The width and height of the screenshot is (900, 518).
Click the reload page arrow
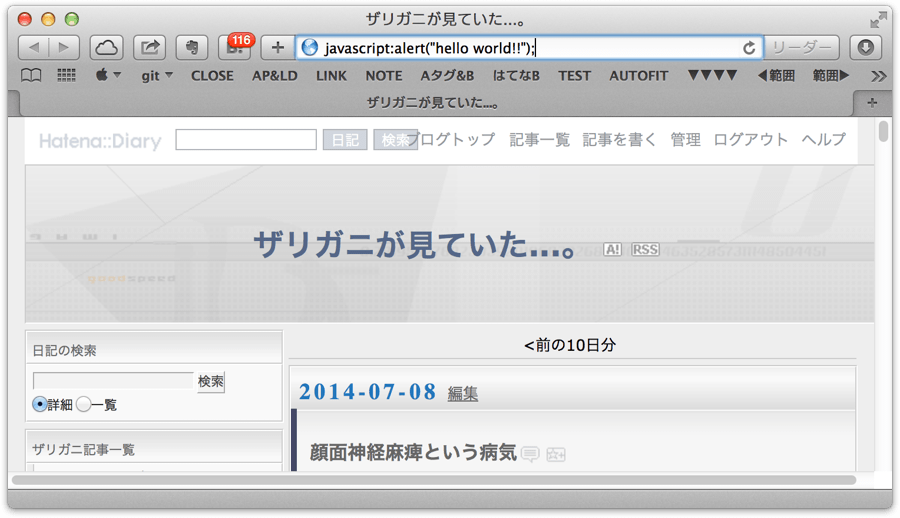[x=748, y=48]
